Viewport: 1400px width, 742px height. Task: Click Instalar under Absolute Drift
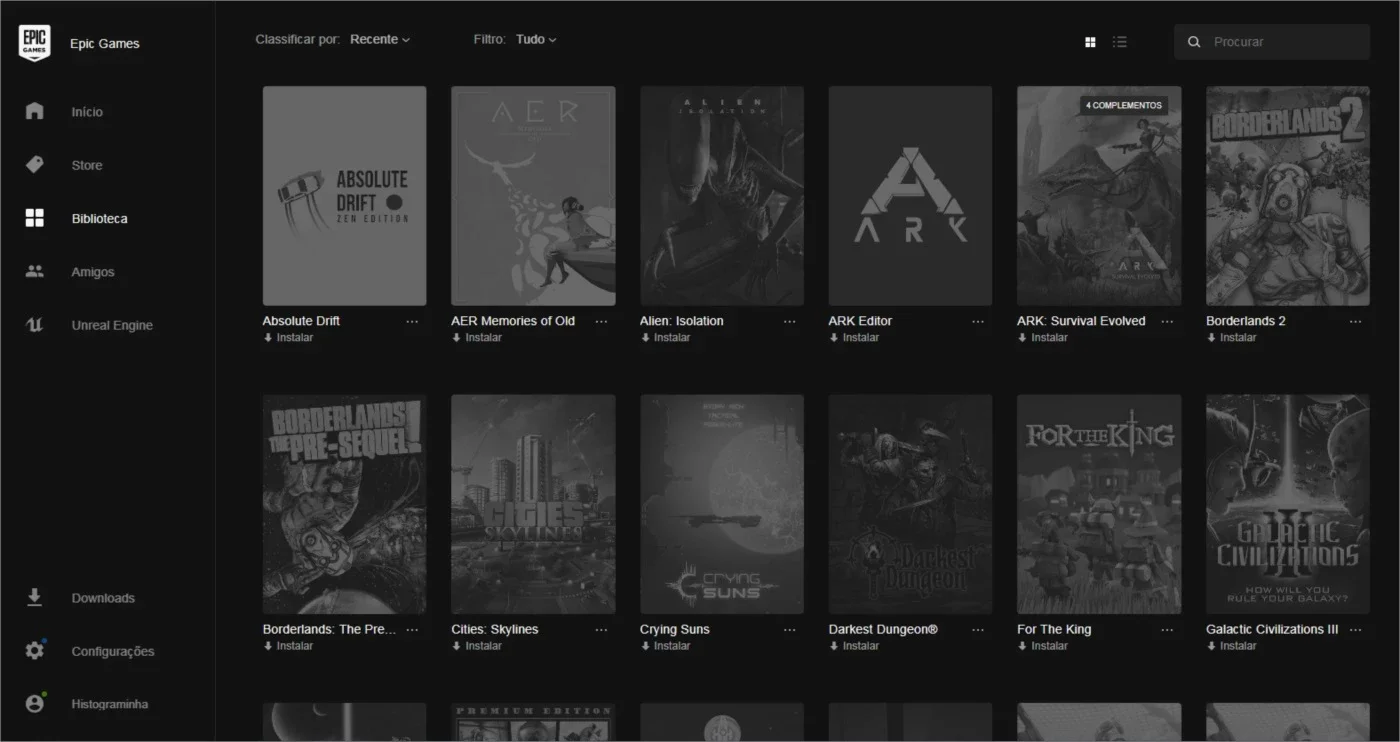288,338
